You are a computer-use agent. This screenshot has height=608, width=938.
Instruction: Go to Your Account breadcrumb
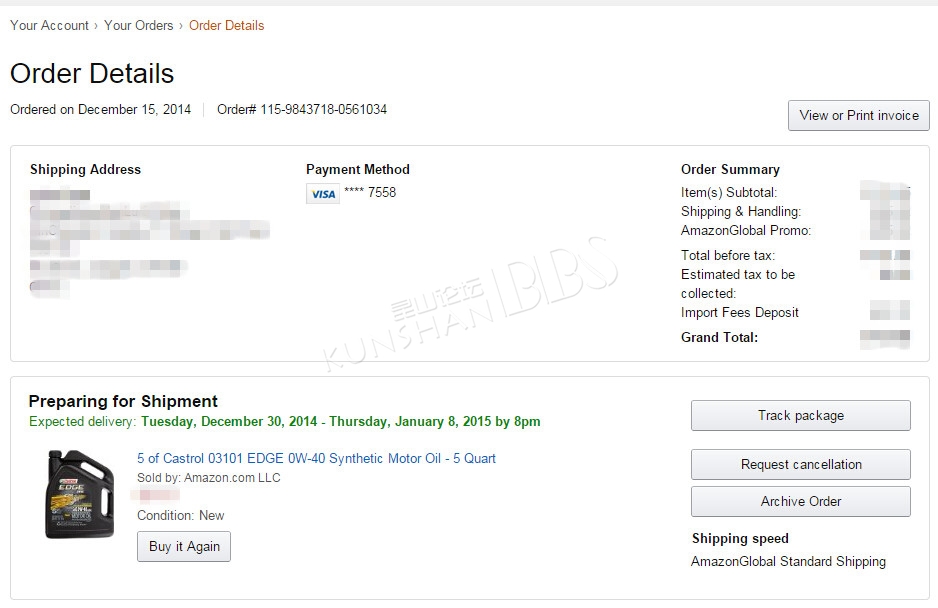pos(49,26)
